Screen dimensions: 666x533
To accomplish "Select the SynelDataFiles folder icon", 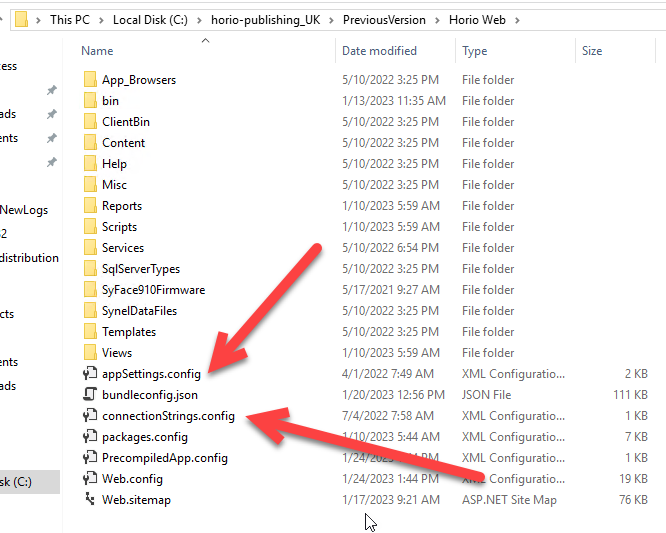I will click(x=90, y=311).
